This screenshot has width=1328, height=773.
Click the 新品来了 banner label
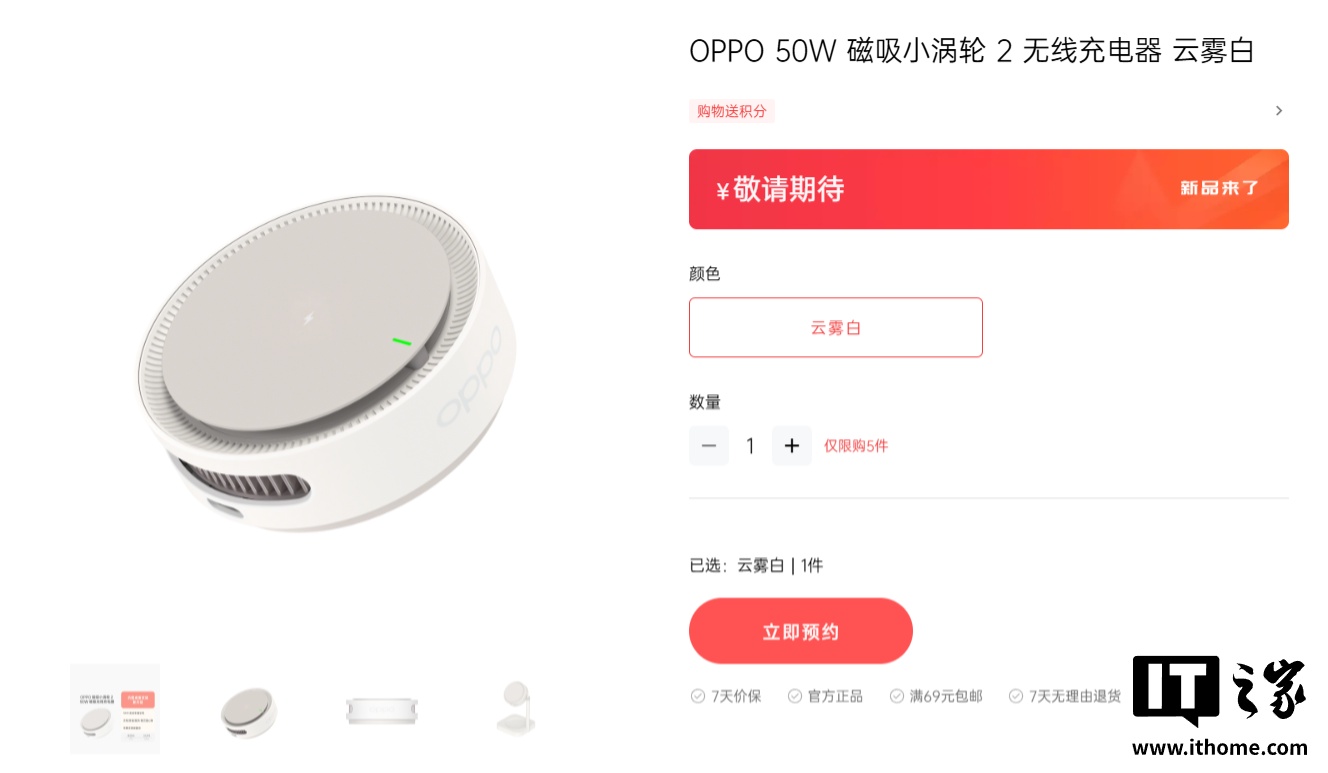pos(1219,188)
